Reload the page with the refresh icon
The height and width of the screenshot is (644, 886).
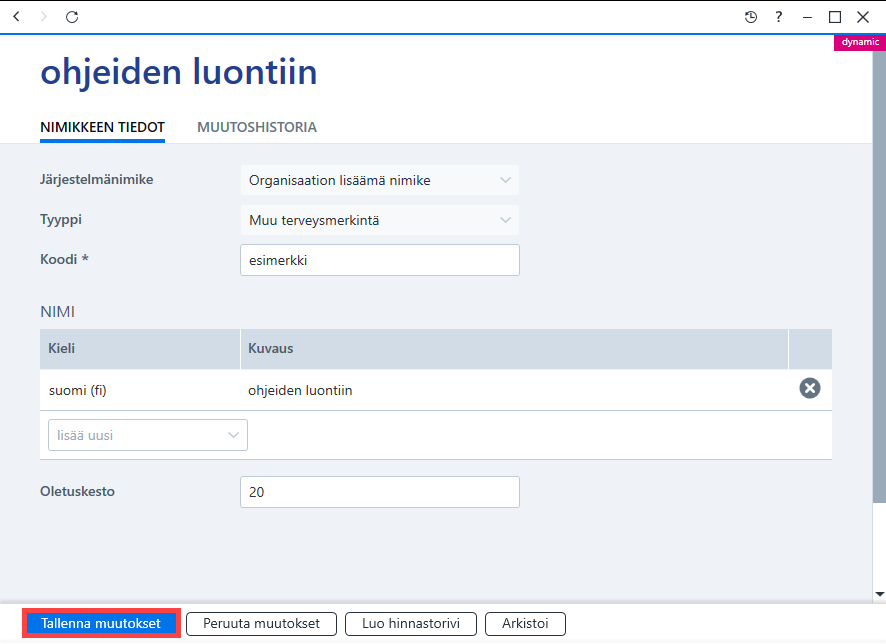pyautogui.click(x=72, y=17)
